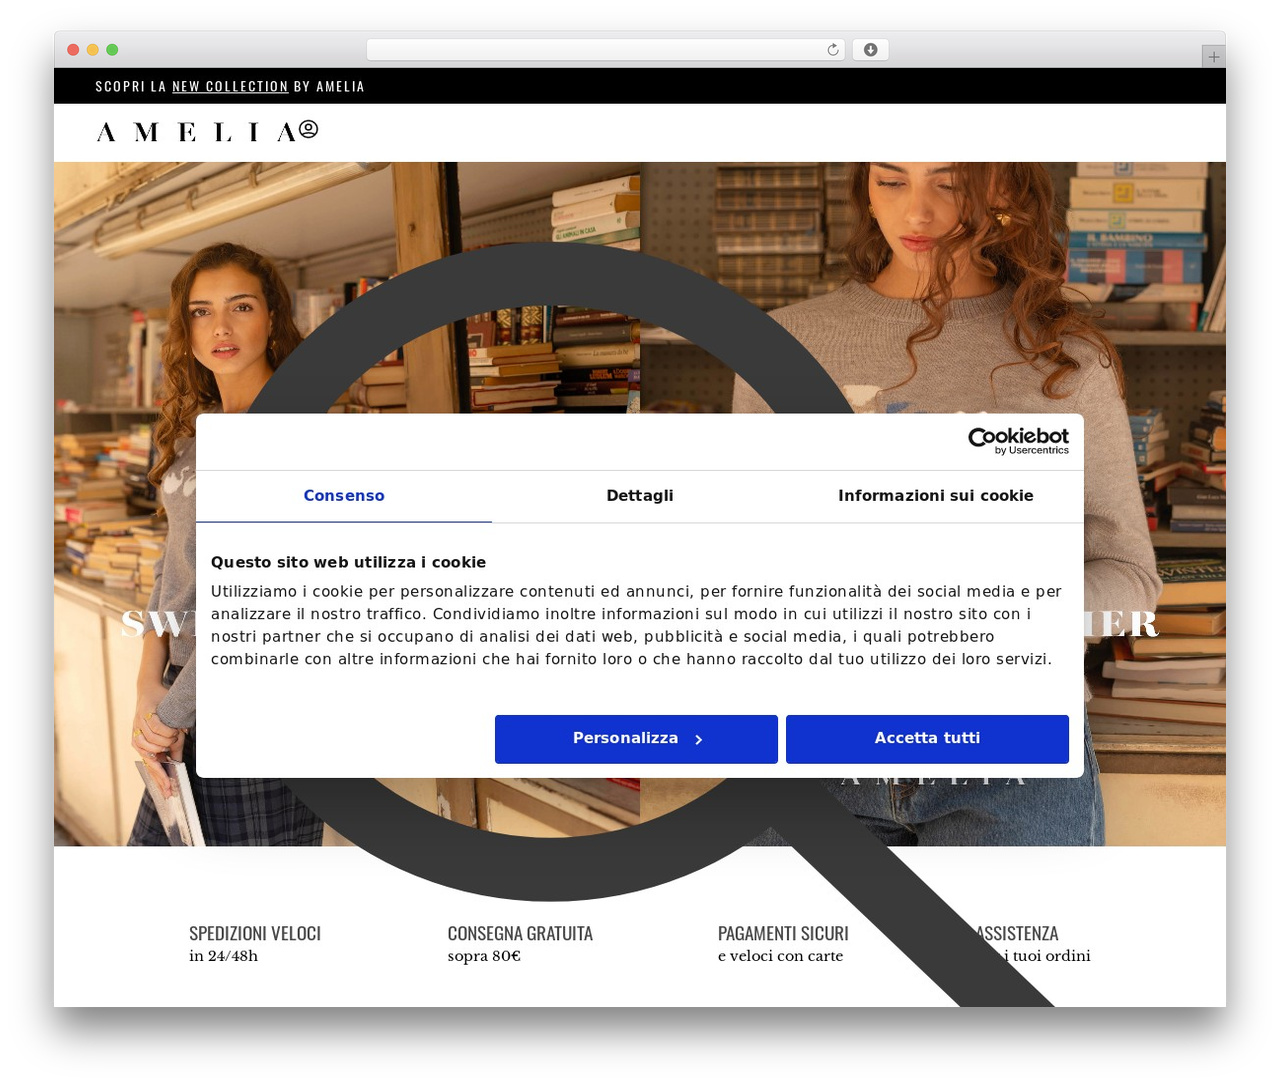Image resolution: width=1280 pixels, height=1084 pixels.
Task: Click the CONSEGNA GRATUITA heading
Action: (x=520, y=933)
